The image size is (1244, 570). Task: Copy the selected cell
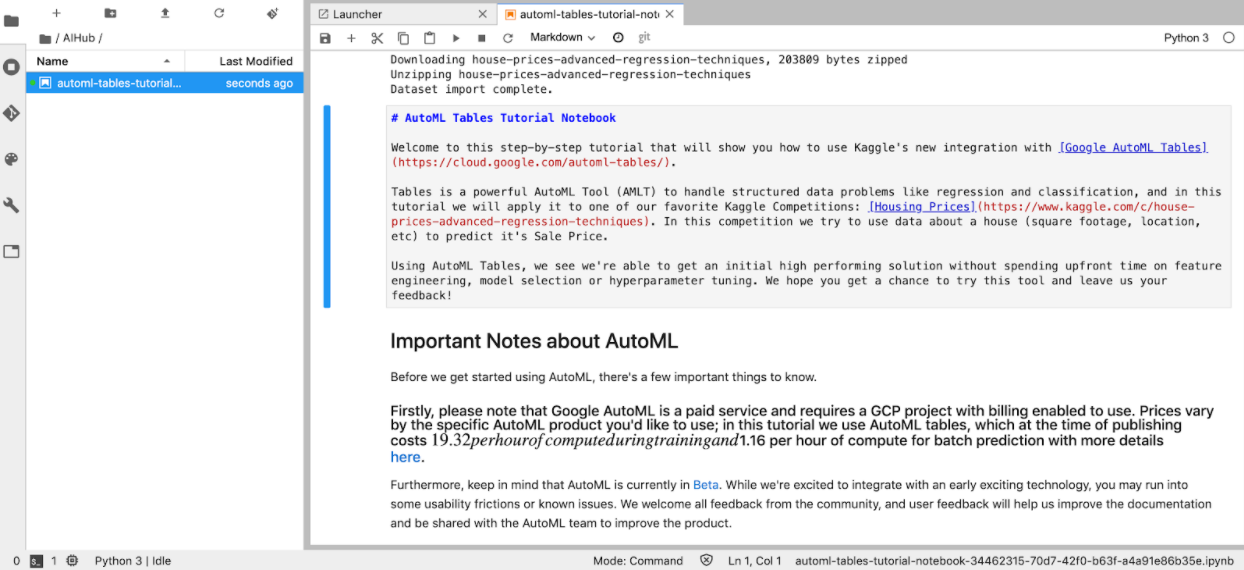point(403,38)
